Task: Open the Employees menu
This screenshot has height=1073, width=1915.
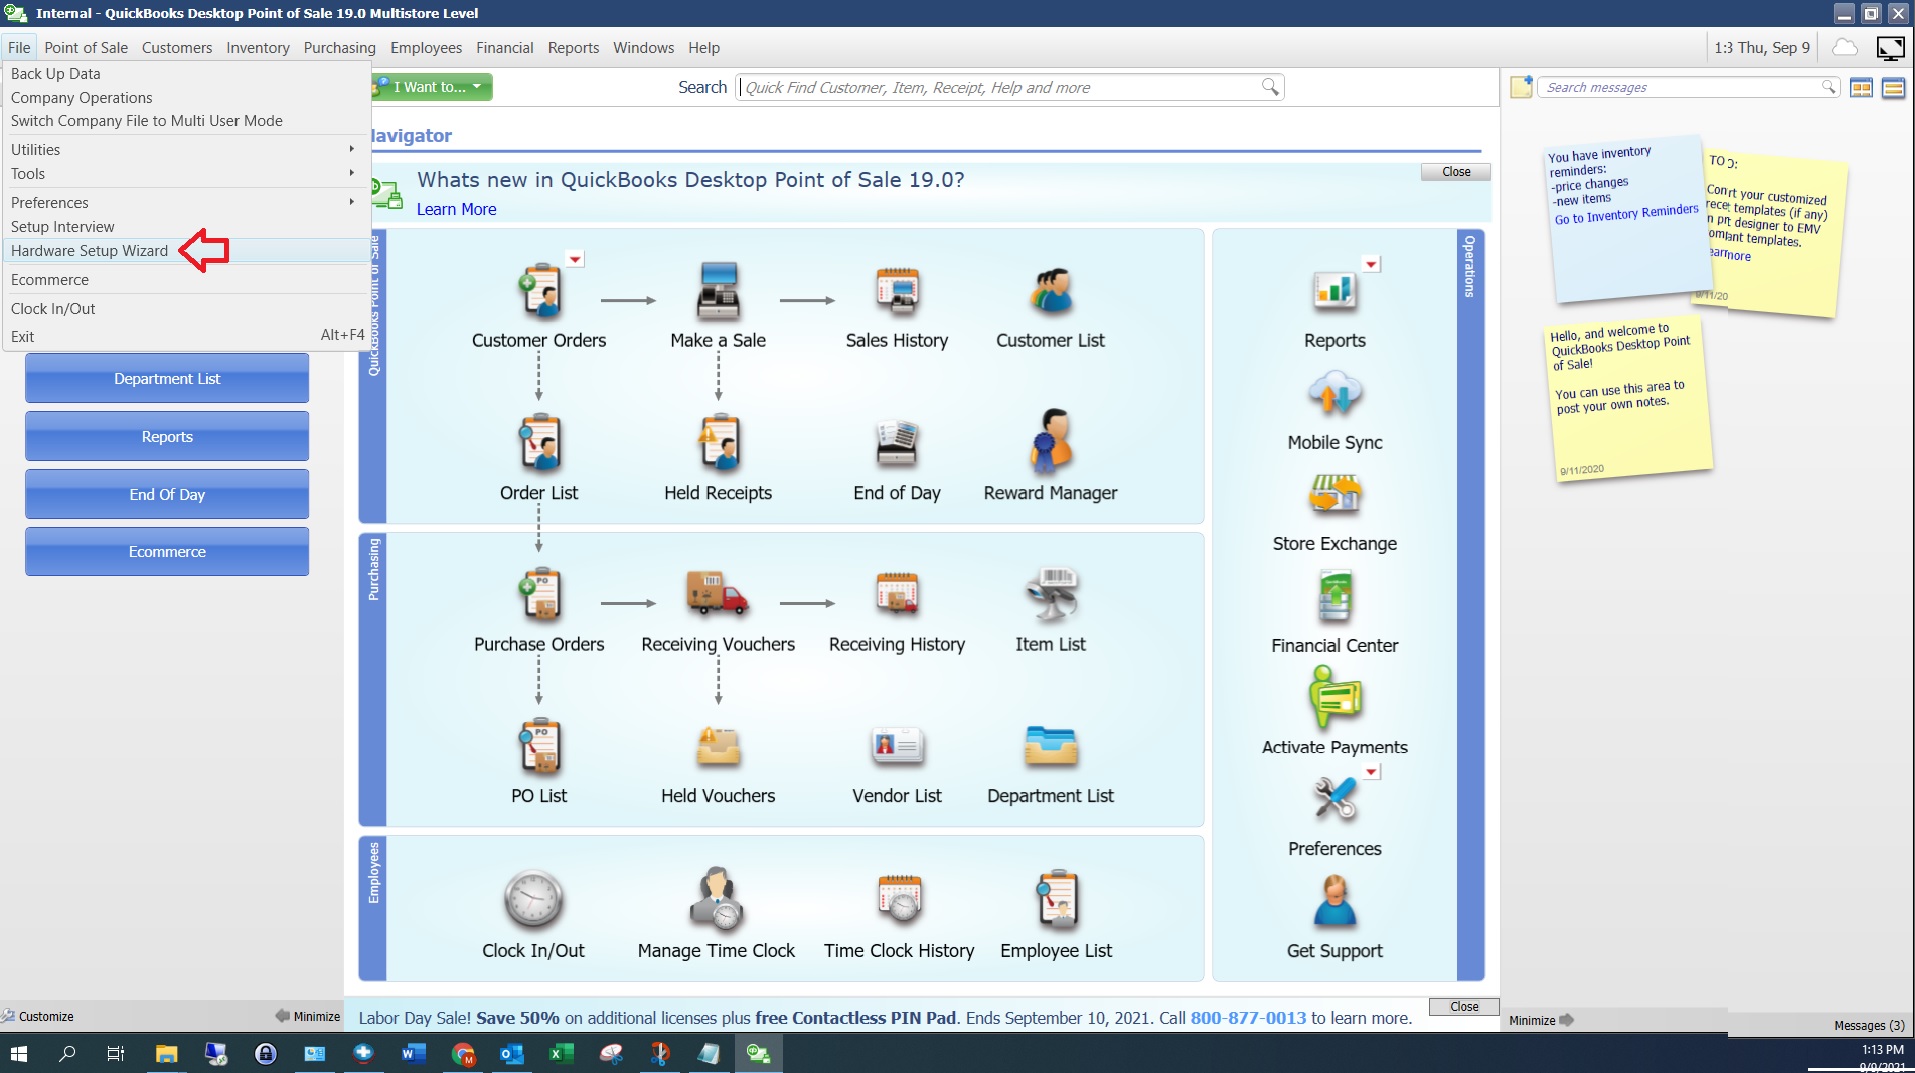Action: 426,47
